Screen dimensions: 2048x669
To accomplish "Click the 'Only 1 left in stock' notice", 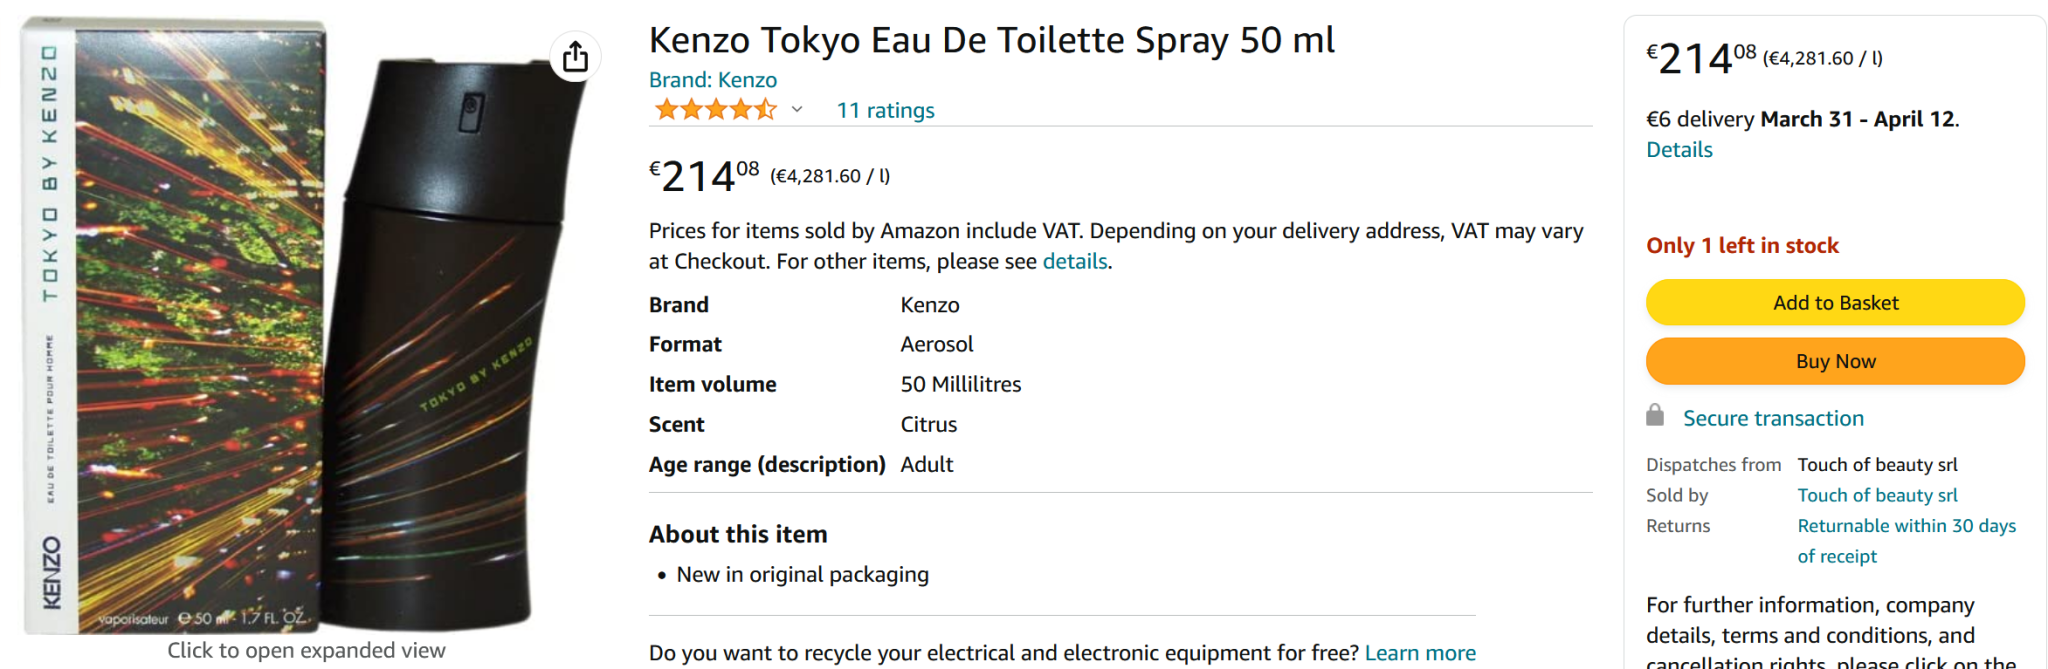I will tap(1742, 246).
